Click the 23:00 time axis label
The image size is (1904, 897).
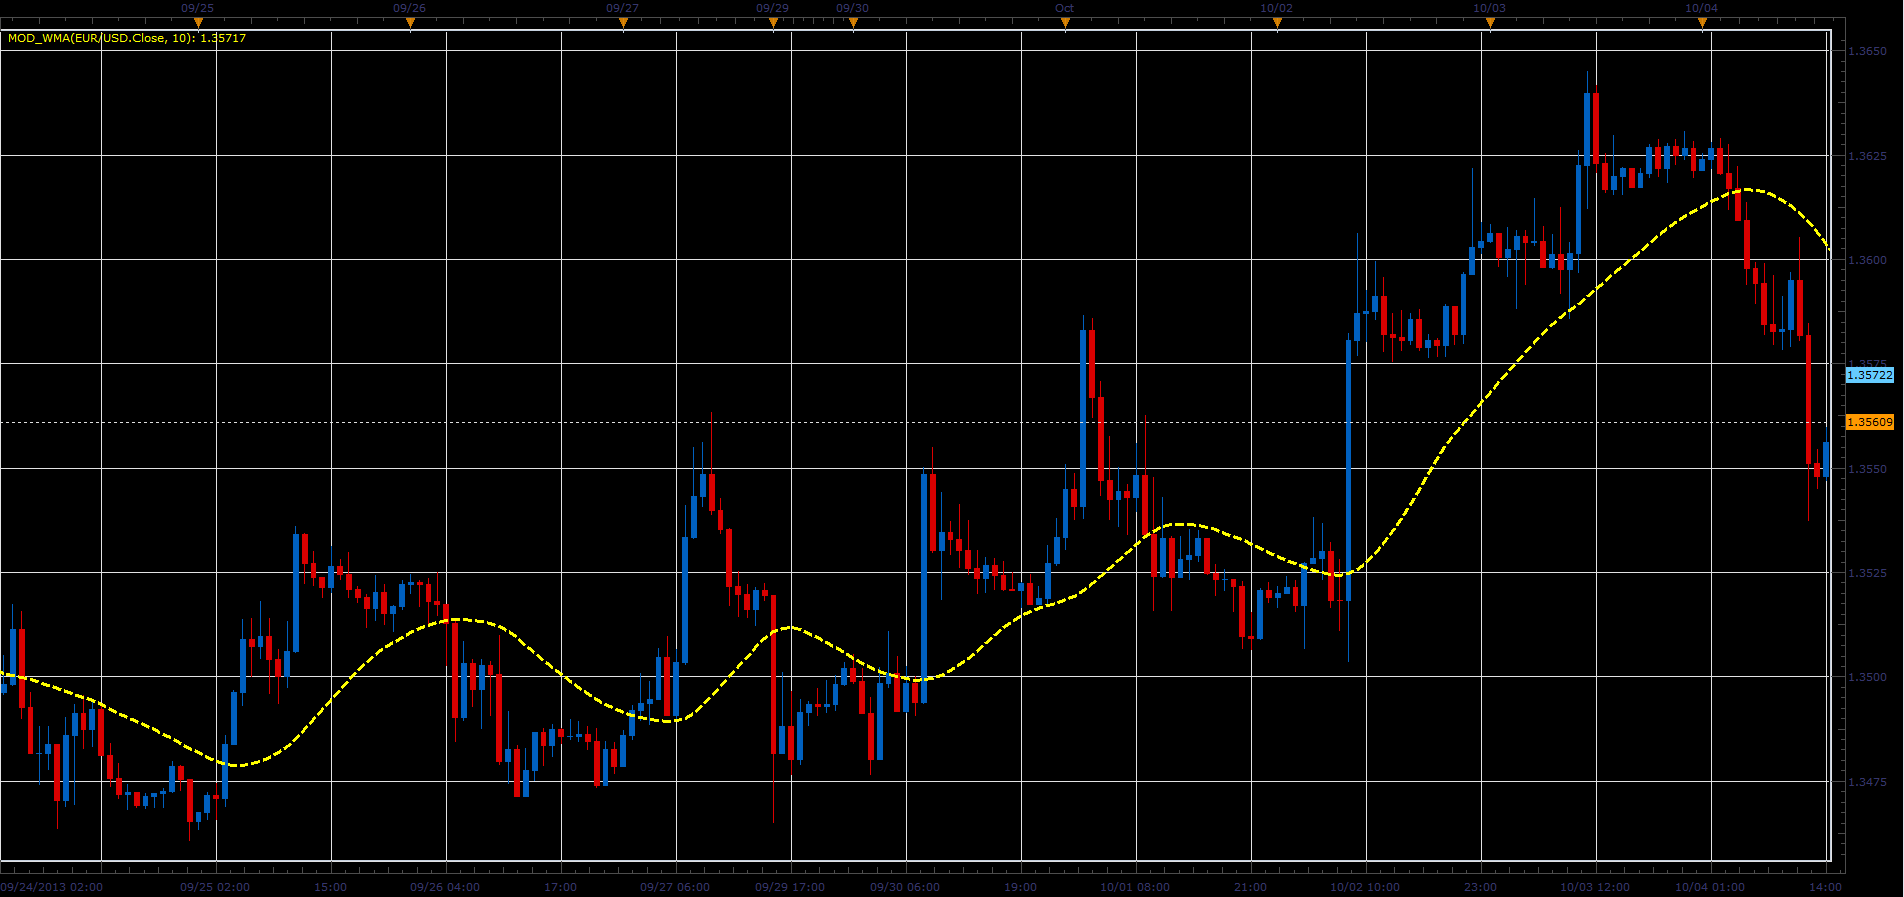tap(1481, 887)
